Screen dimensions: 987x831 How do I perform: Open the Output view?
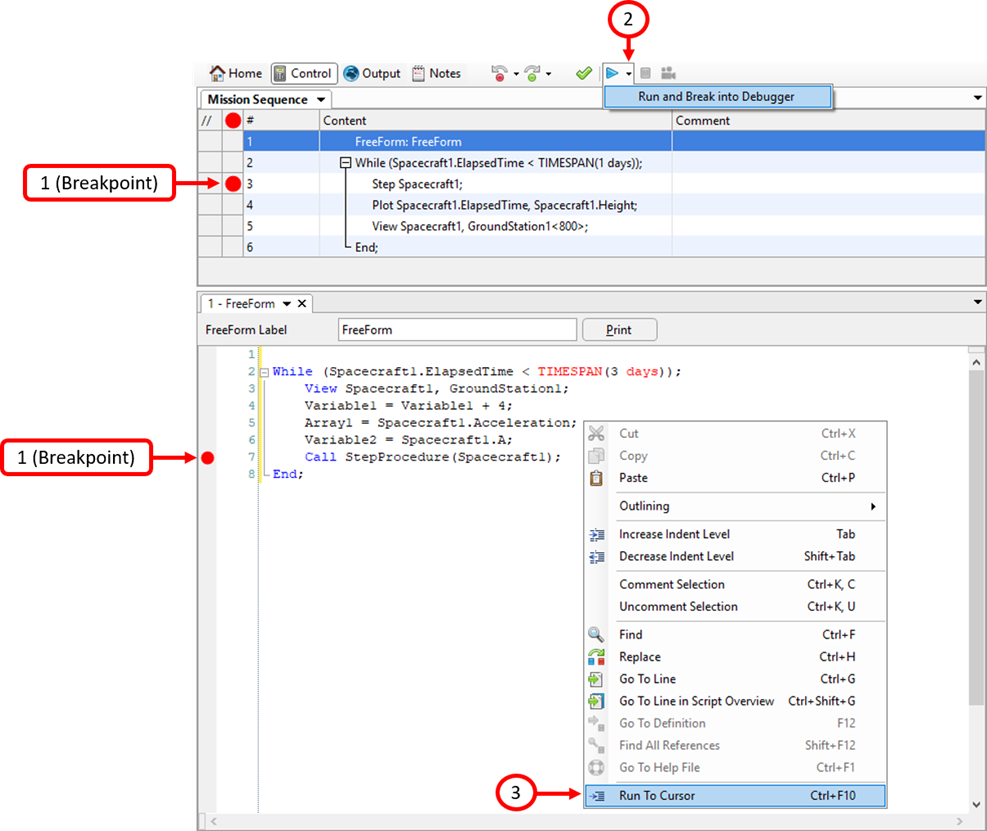point(372,72)
